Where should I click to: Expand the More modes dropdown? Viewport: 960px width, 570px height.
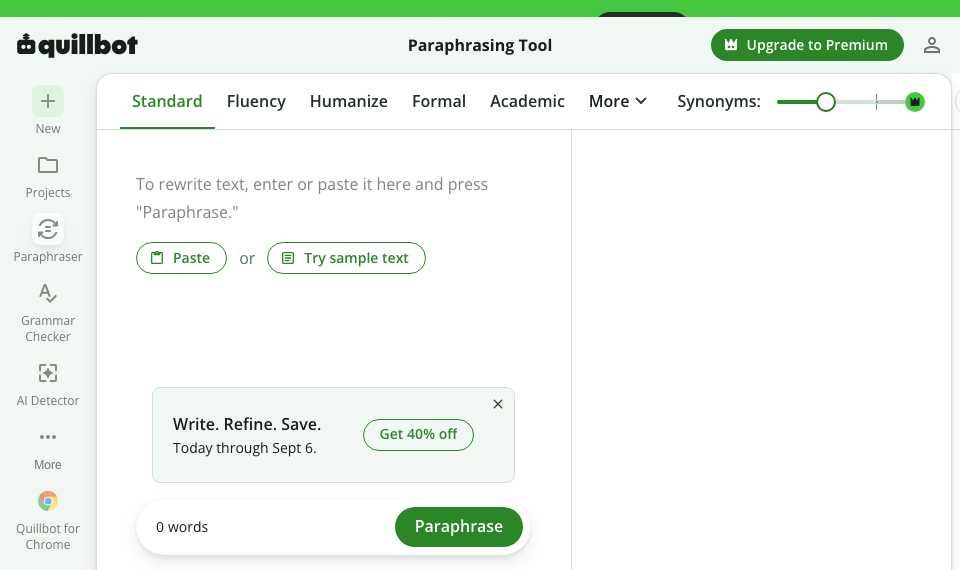618,101
